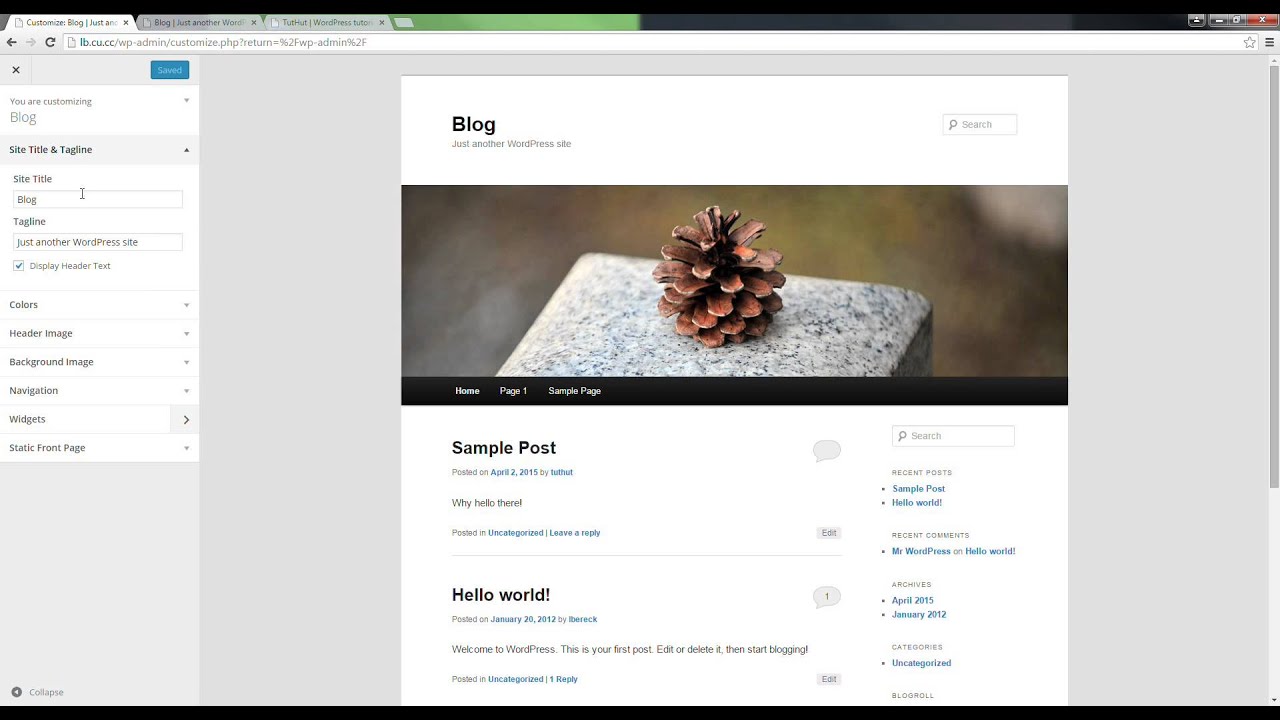
Task: Expand the Colors section
Action: [x=99, y=305]
